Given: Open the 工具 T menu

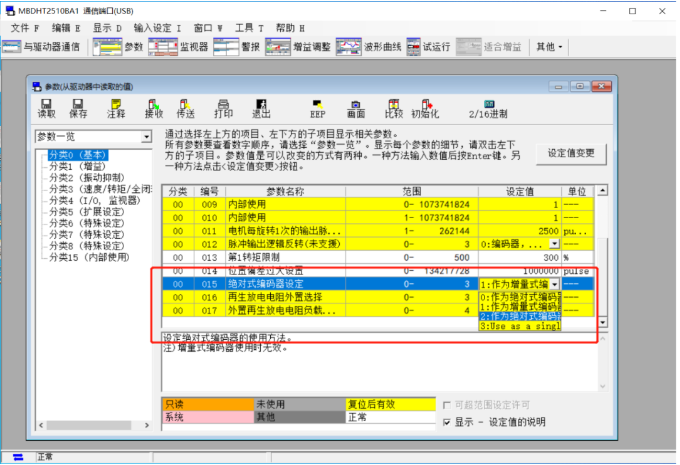Looking at the screenshot, I should (249, 28).
